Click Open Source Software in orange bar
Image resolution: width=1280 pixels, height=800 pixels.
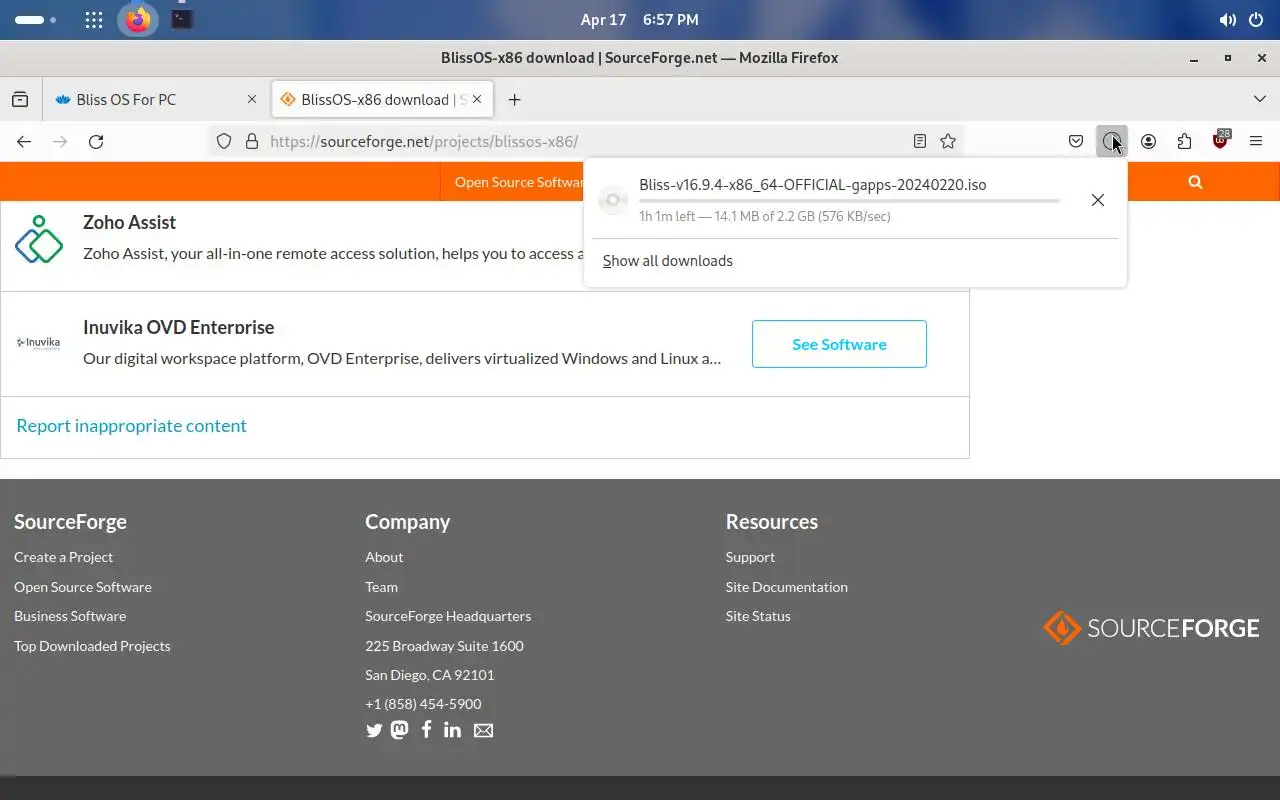pyautogui.click(x=519, y=181)
